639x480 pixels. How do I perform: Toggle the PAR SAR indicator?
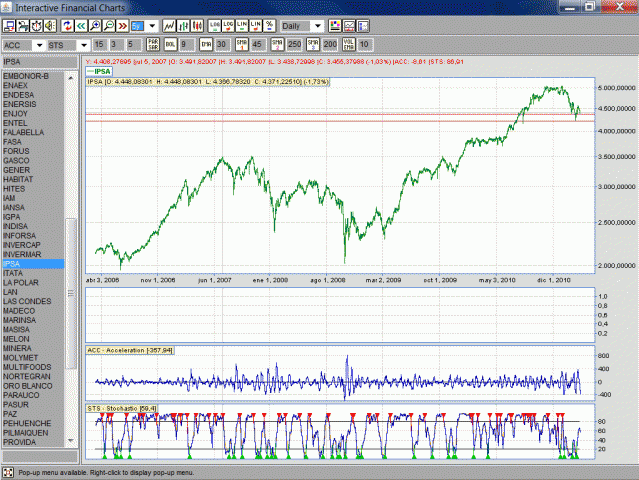pos(153,45)
